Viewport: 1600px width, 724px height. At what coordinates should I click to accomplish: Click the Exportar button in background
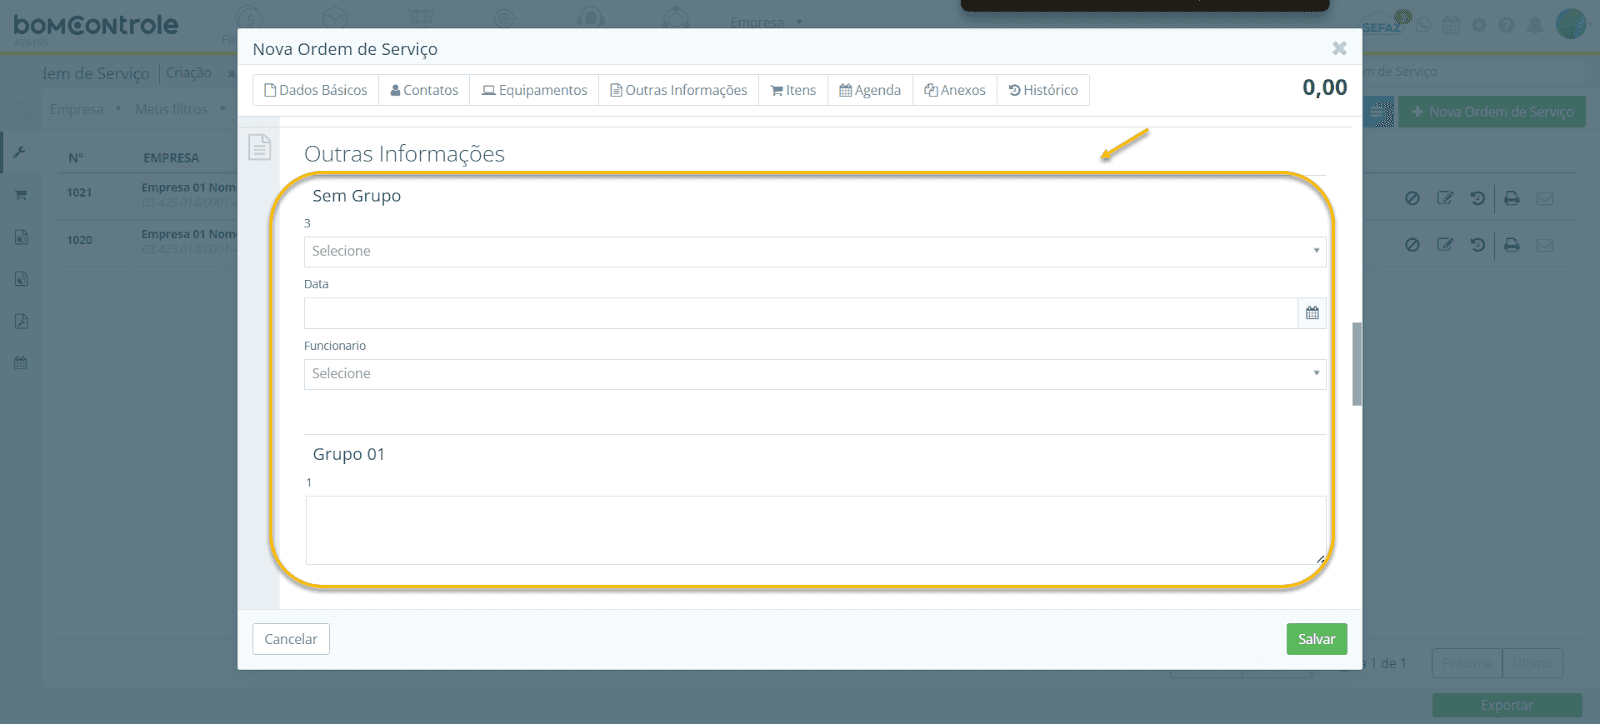click(x=1507, y=705)
